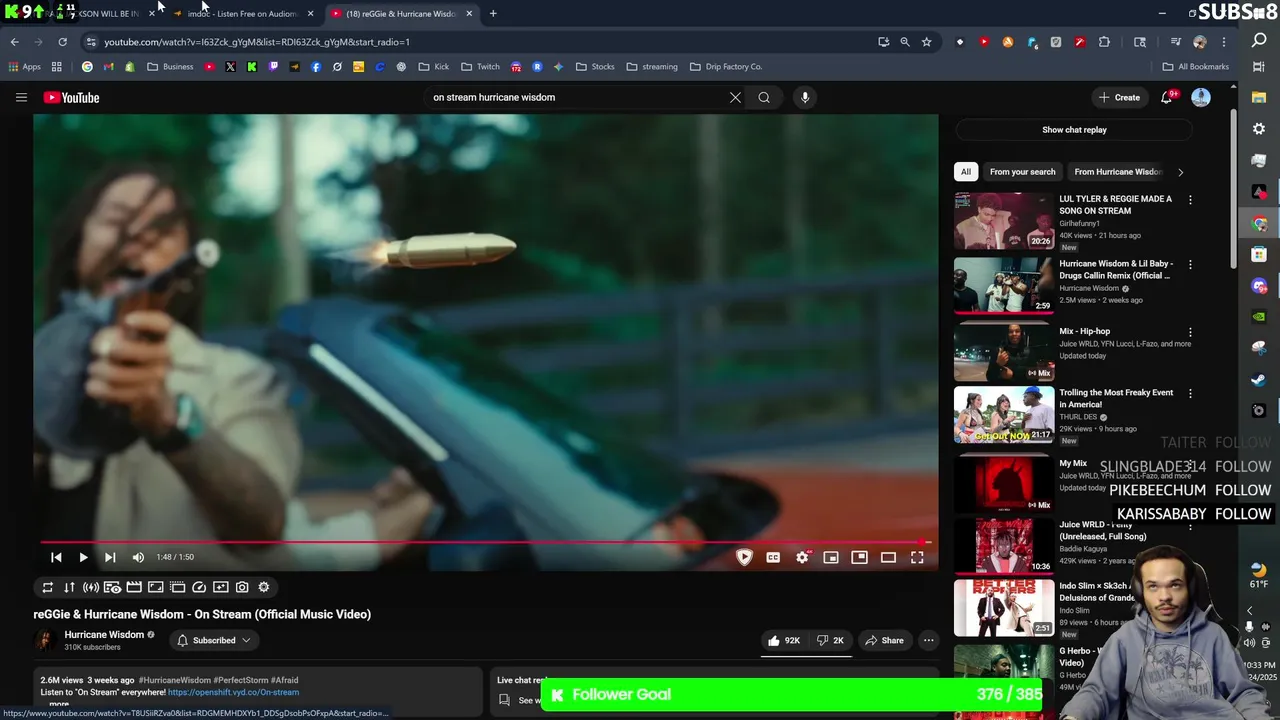
Task: Open the Chrome three-dot menu
Action: pos(1224,42)
